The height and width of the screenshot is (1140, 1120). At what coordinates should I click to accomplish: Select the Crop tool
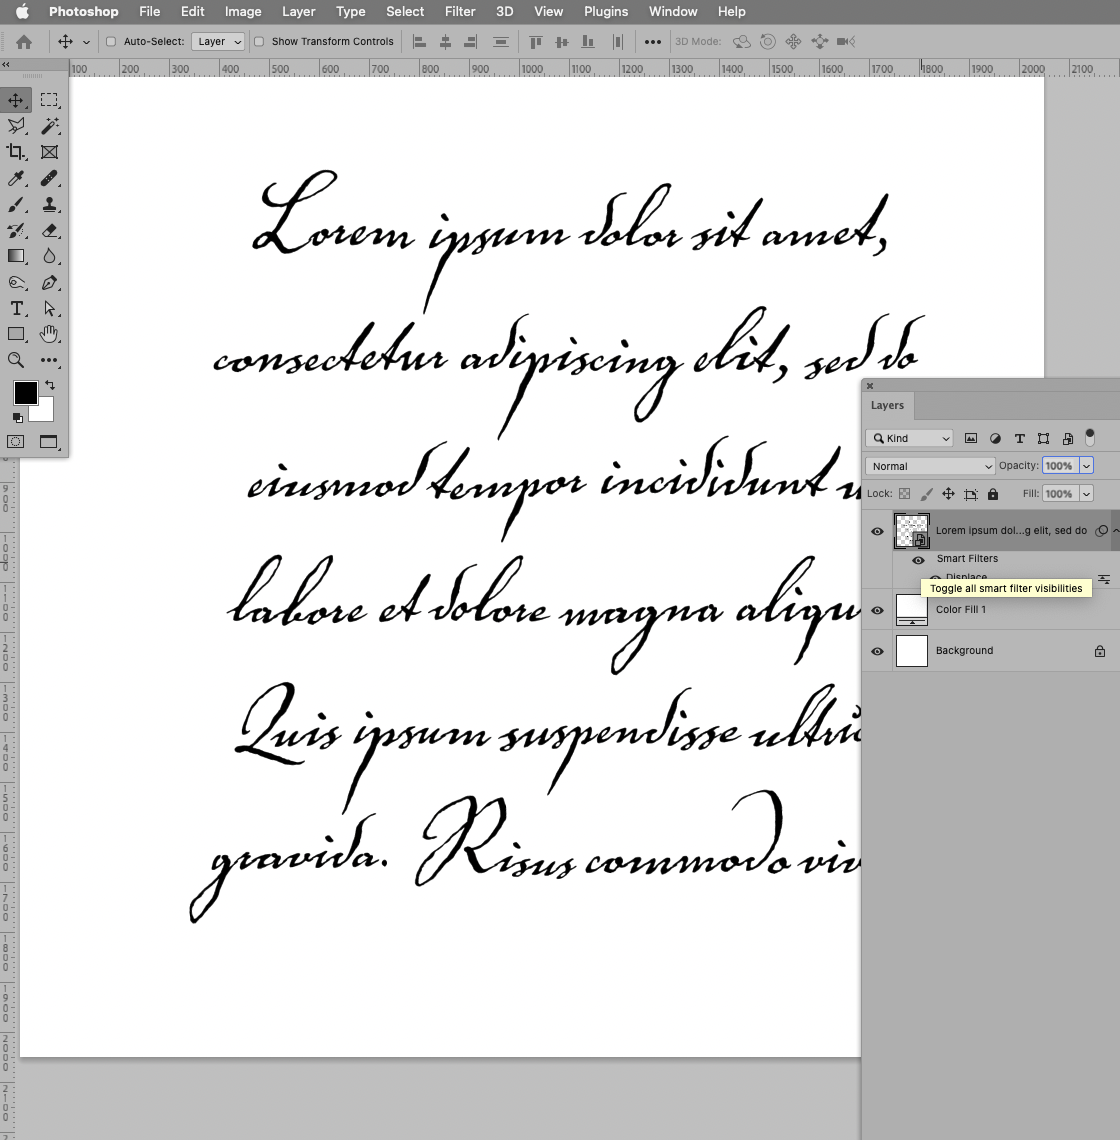[x=16, y=152]
